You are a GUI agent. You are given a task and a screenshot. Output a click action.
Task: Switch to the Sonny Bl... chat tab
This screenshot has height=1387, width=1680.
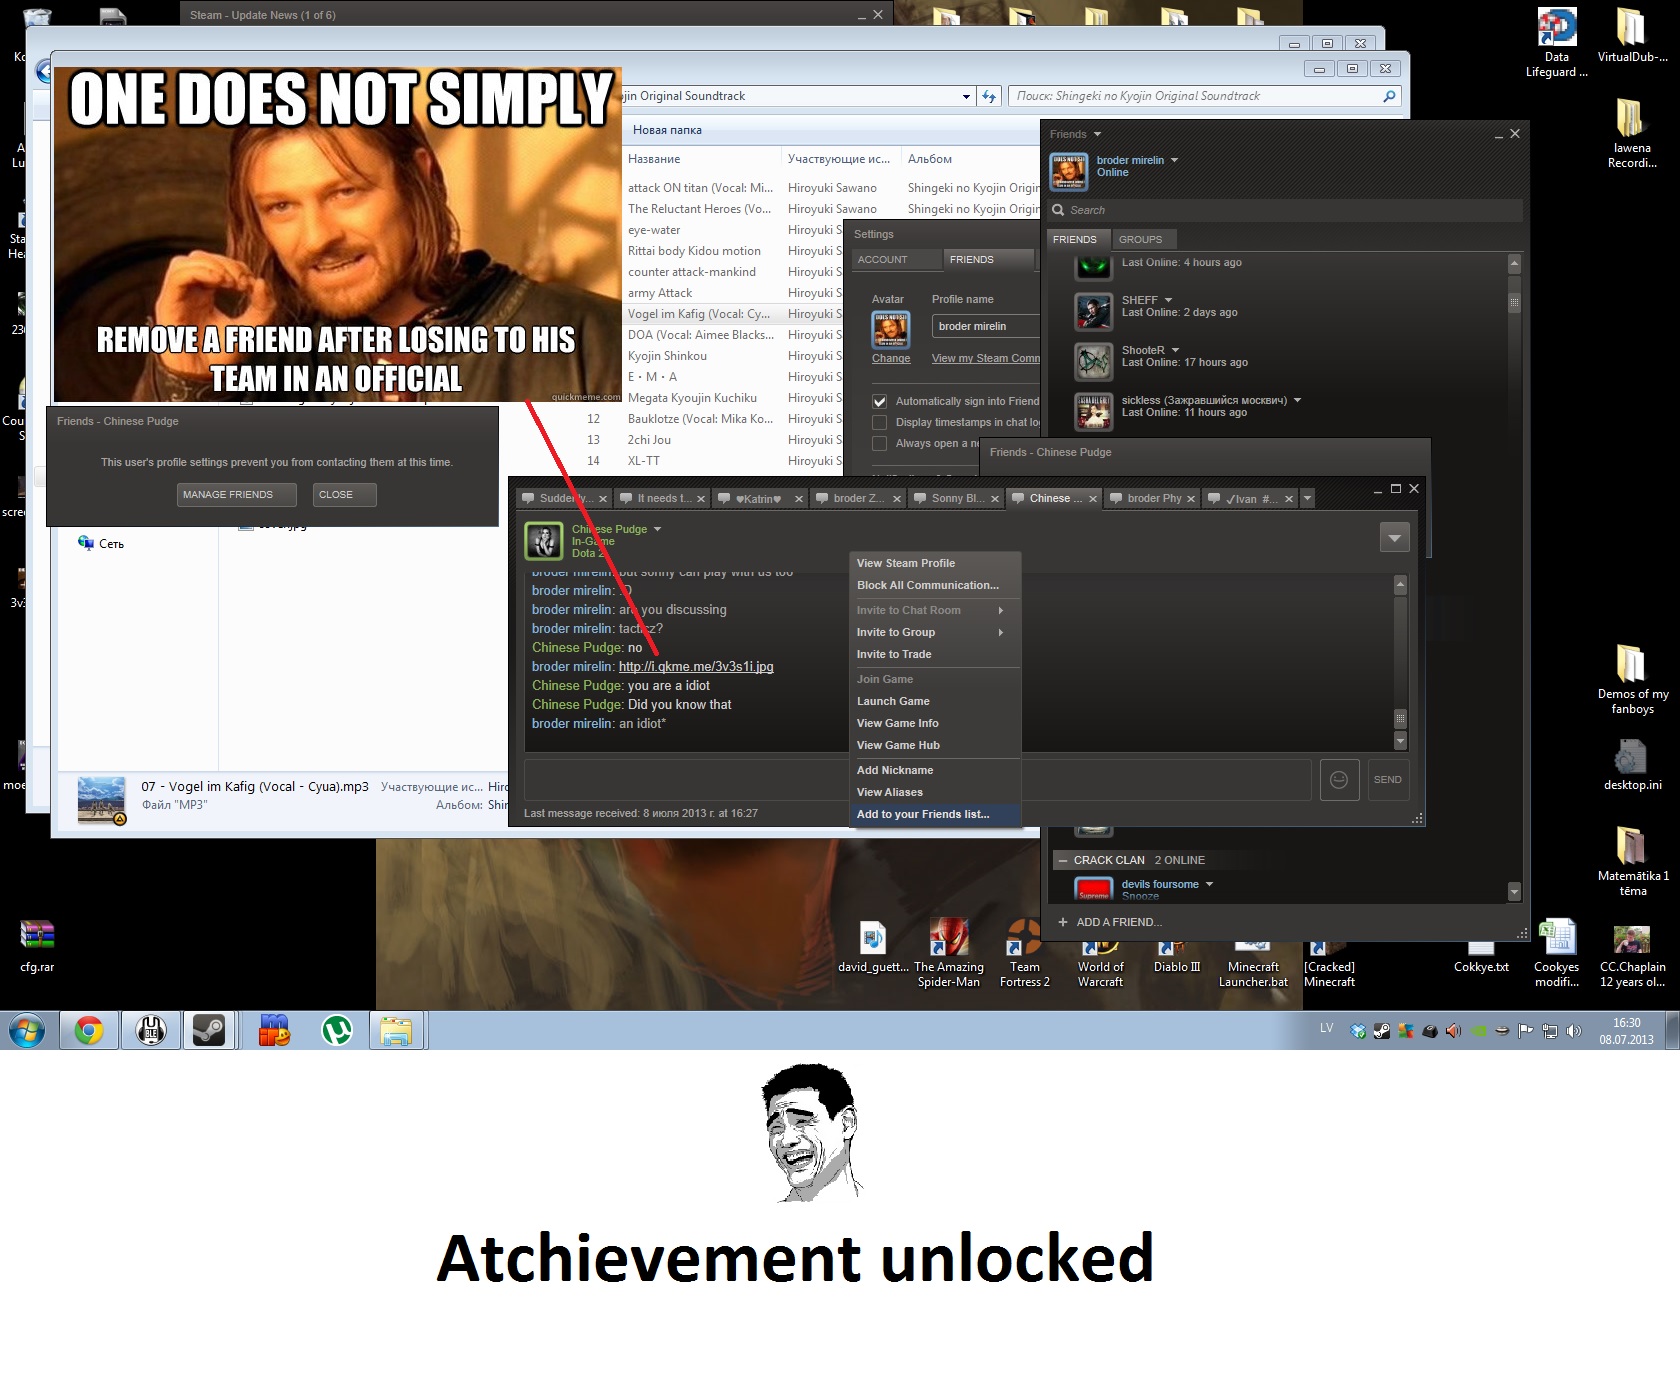tap(956, 498)
